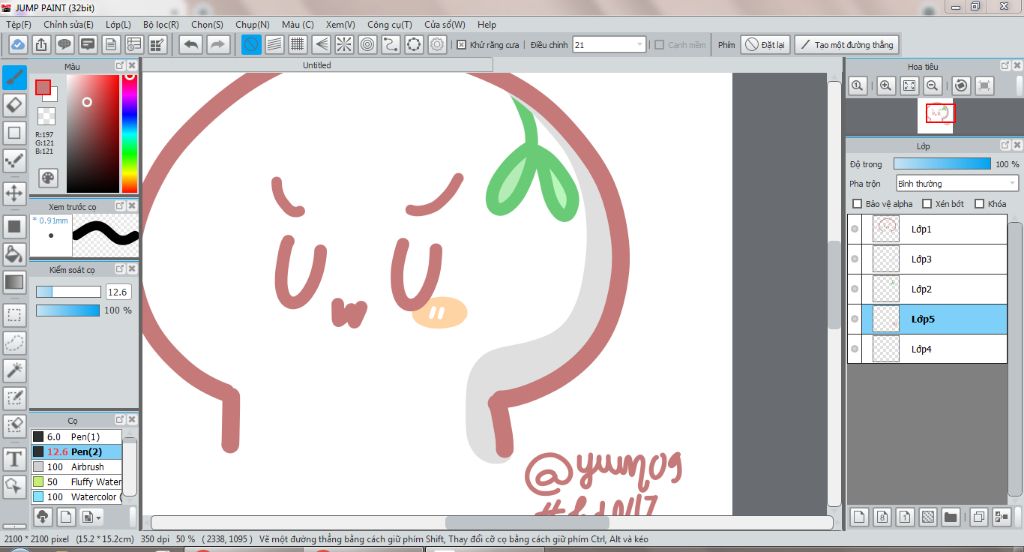Screen dimensions: 1024x552
Task: Open snap settings gear icon
Action: [x=437, y=44]
